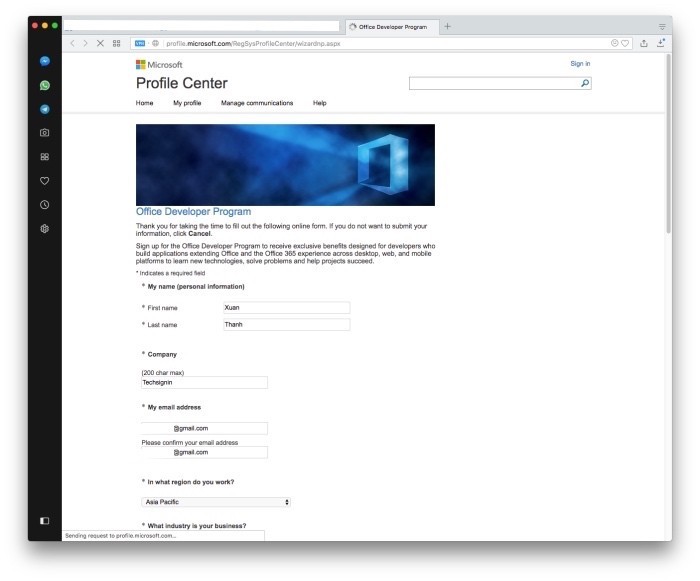This screenshot has height=581, width=700.
Task: Click the share page icon
Action: 644,43
